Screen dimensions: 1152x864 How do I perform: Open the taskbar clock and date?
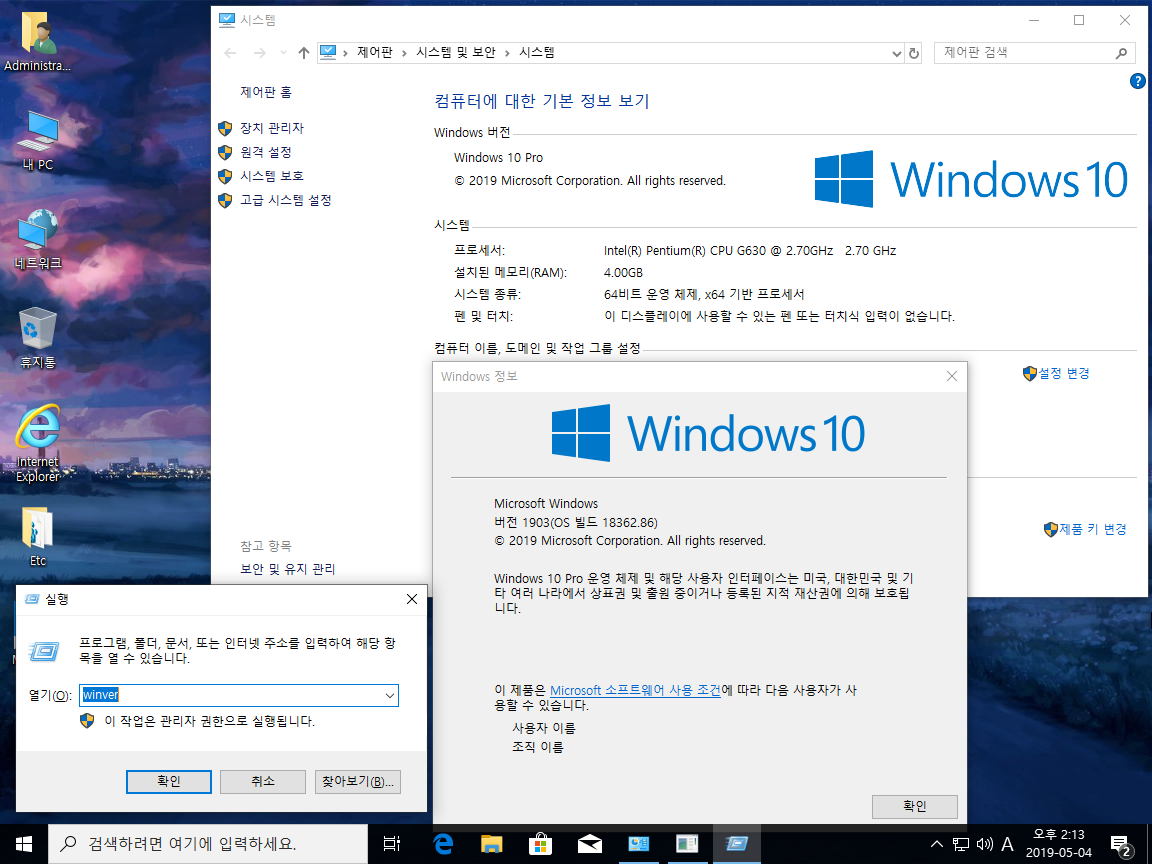coord(1059,844)
